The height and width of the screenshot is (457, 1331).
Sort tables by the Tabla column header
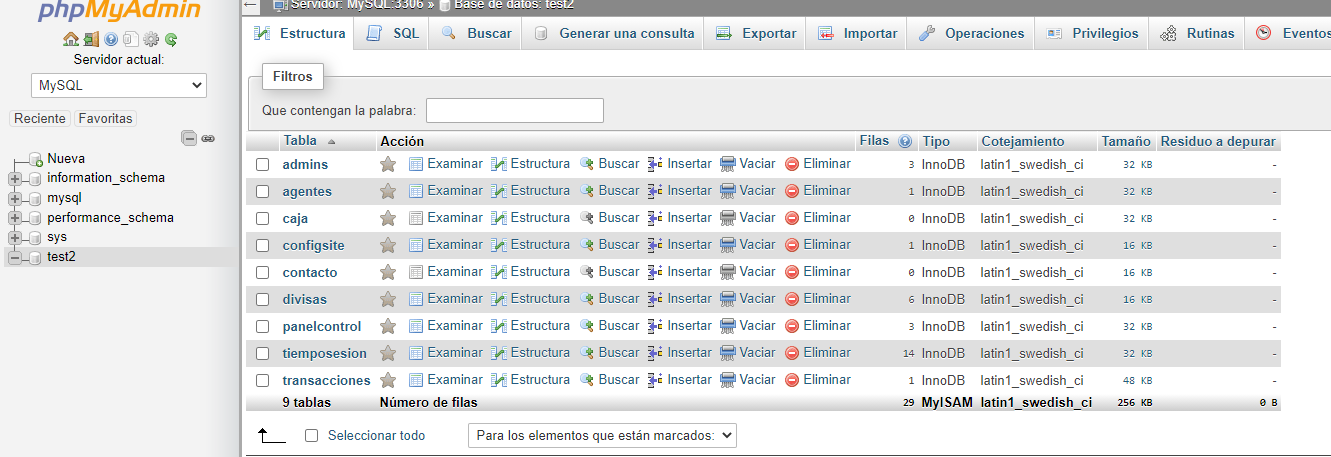tap(300, 141)
